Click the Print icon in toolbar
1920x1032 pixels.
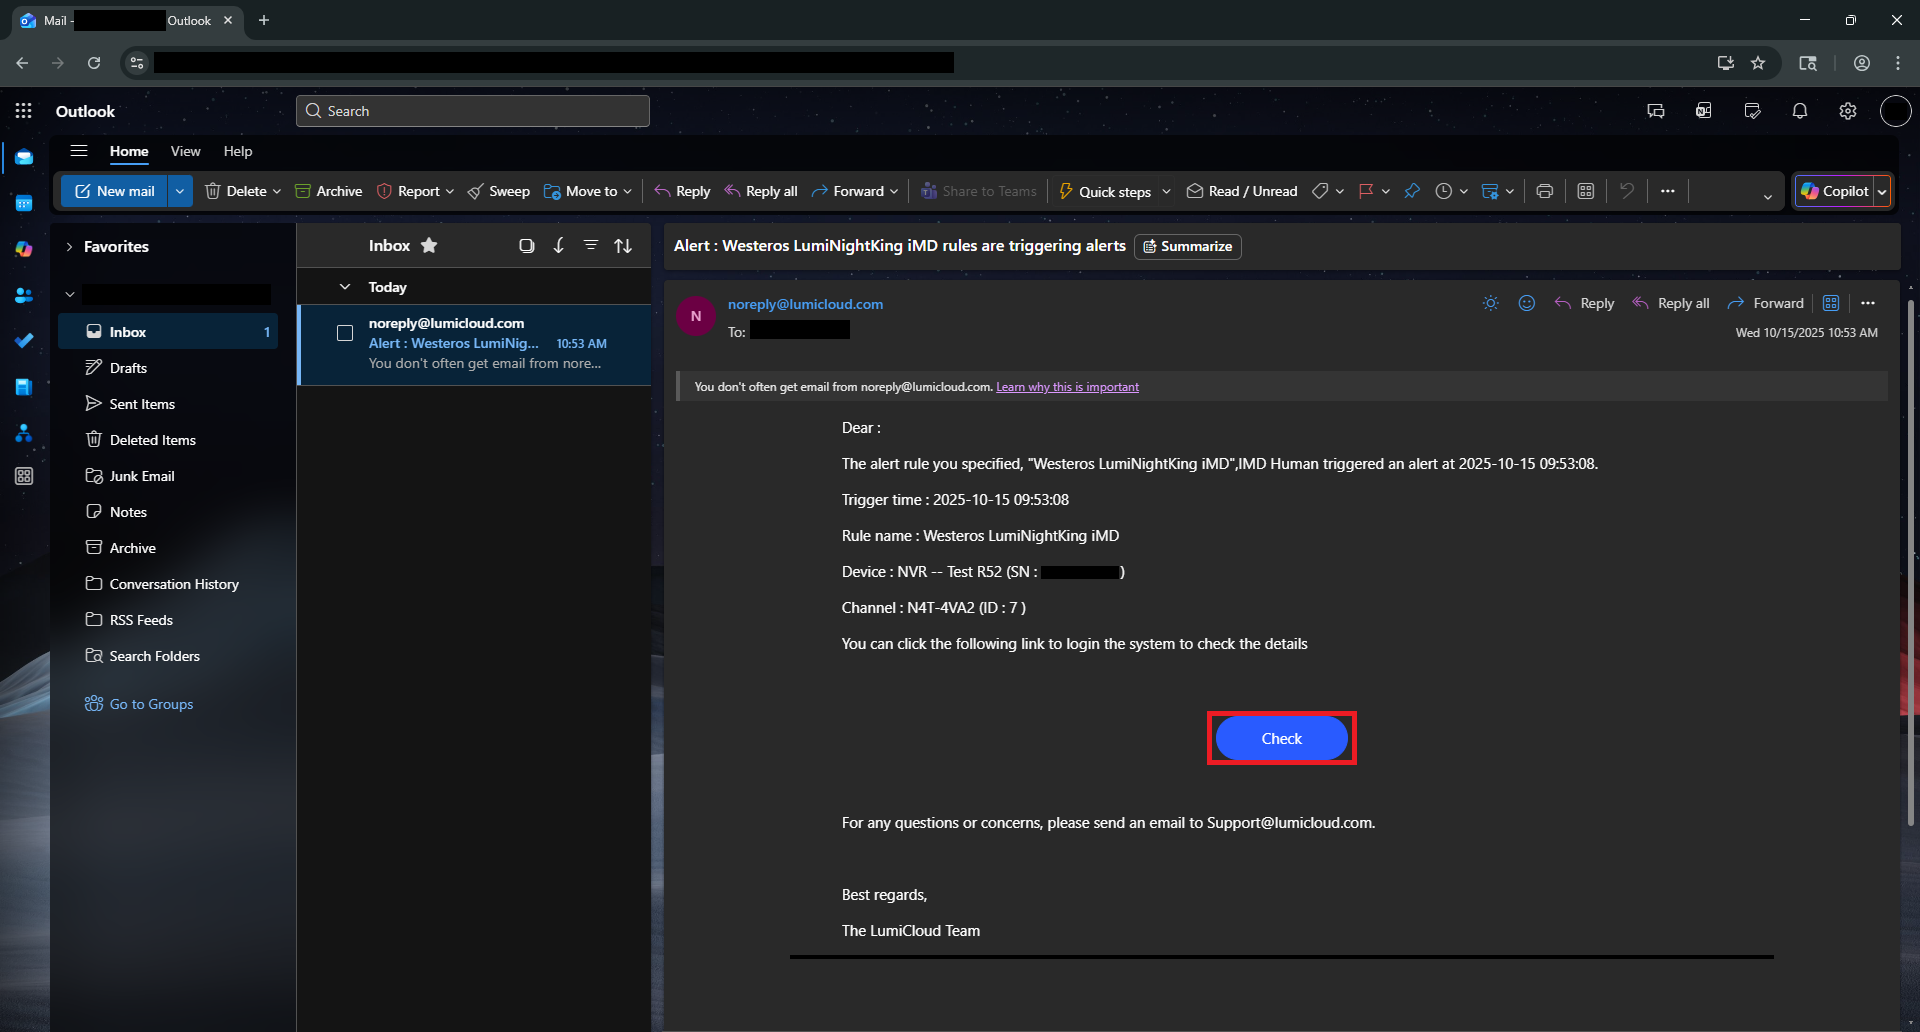point(1544,191)
